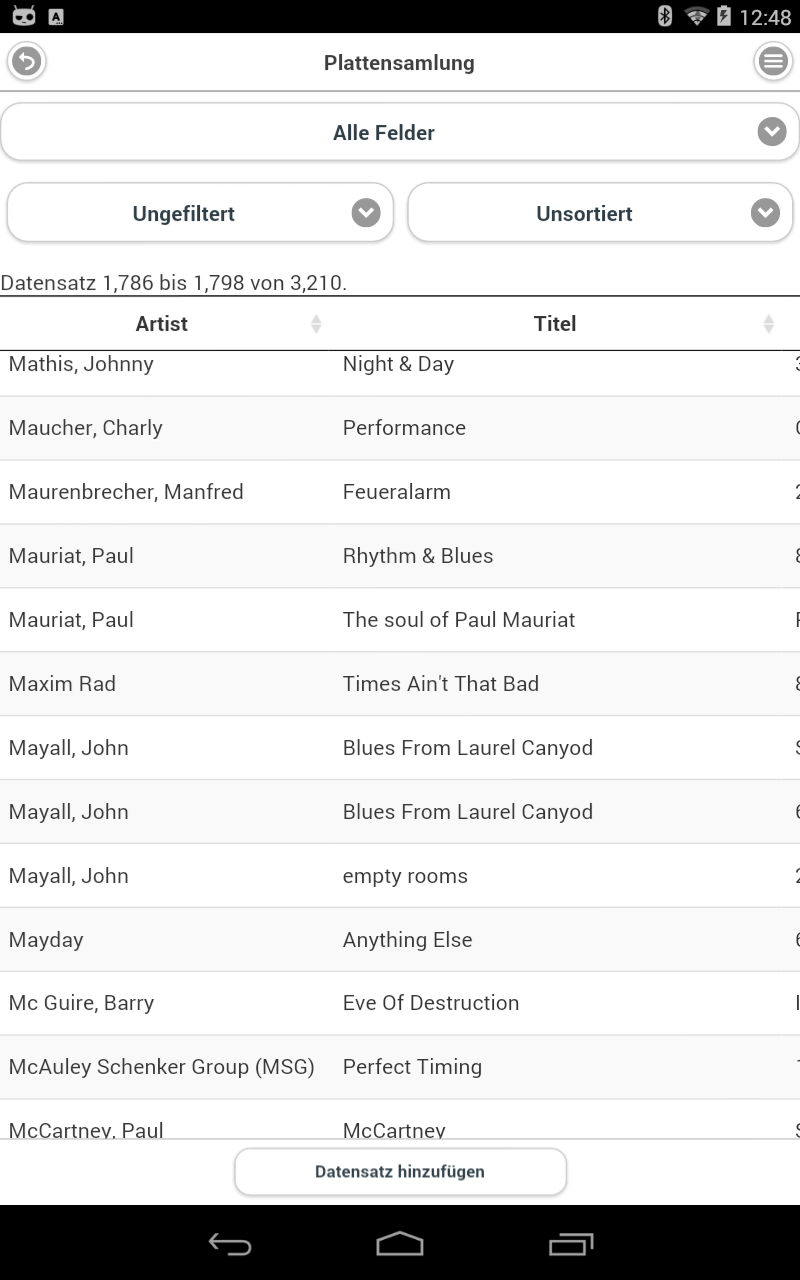Tap the back arrow icon in header
800x1280 pixels.
click(x=27, y=62)
